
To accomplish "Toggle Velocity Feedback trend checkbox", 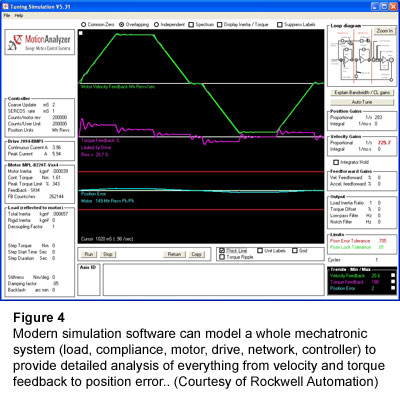I will [393, 275].
